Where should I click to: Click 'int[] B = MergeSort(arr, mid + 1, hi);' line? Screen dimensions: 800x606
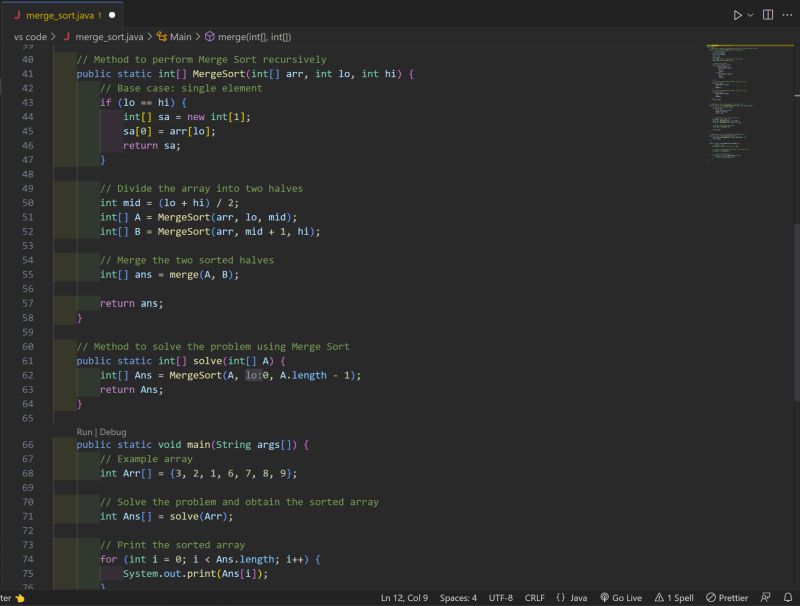(210, 232)
